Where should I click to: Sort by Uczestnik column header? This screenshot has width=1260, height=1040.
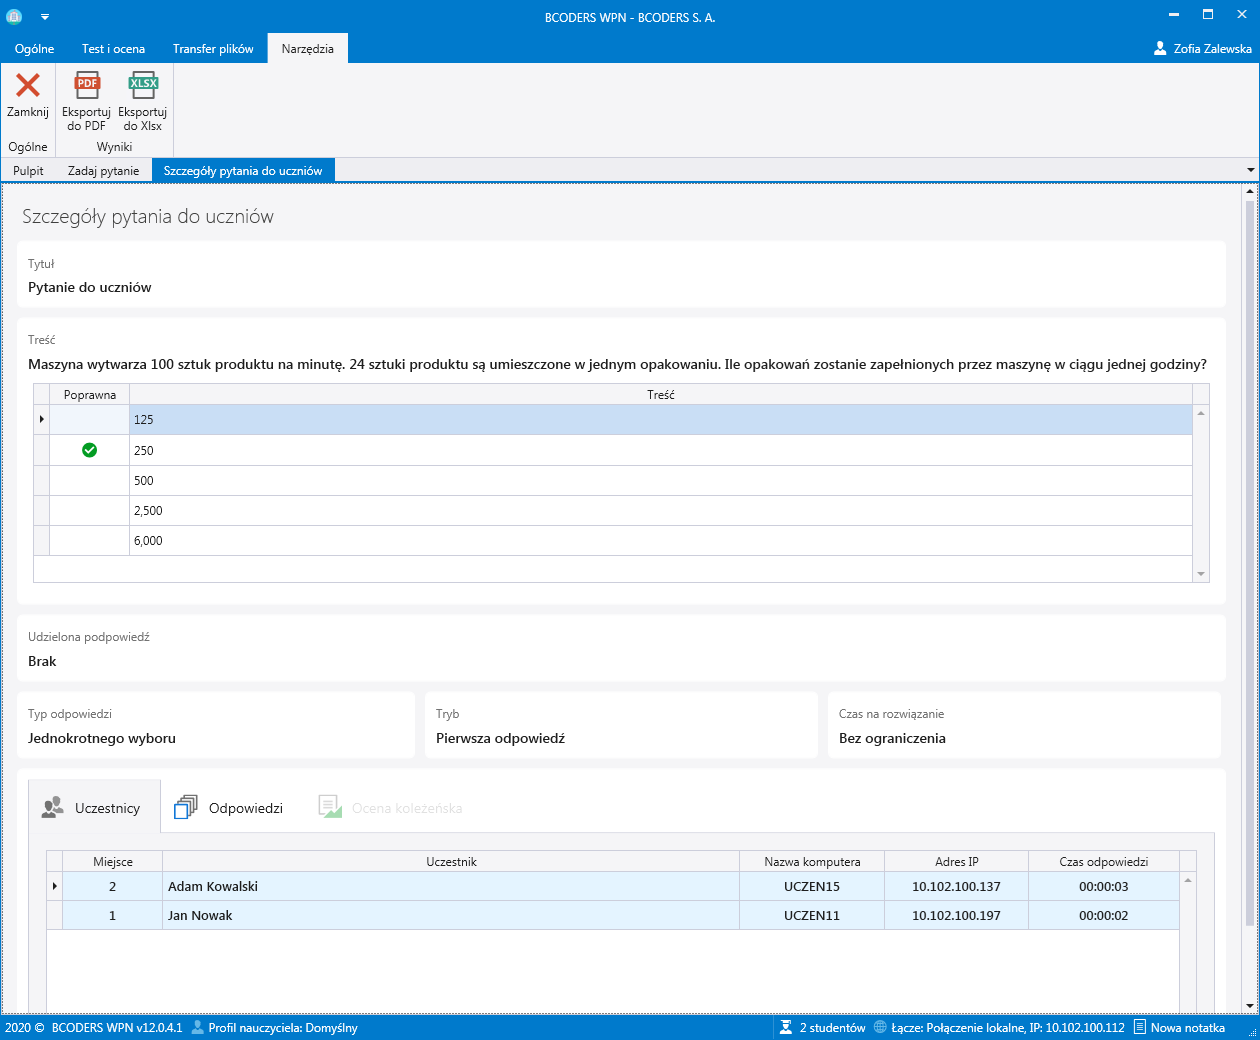pos(451,861)
